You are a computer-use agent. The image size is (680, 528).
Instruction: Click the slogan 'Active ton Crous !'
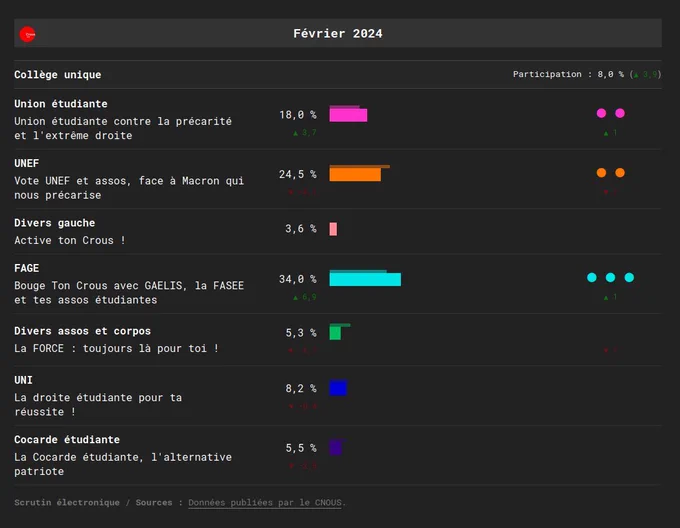point(70,240)
